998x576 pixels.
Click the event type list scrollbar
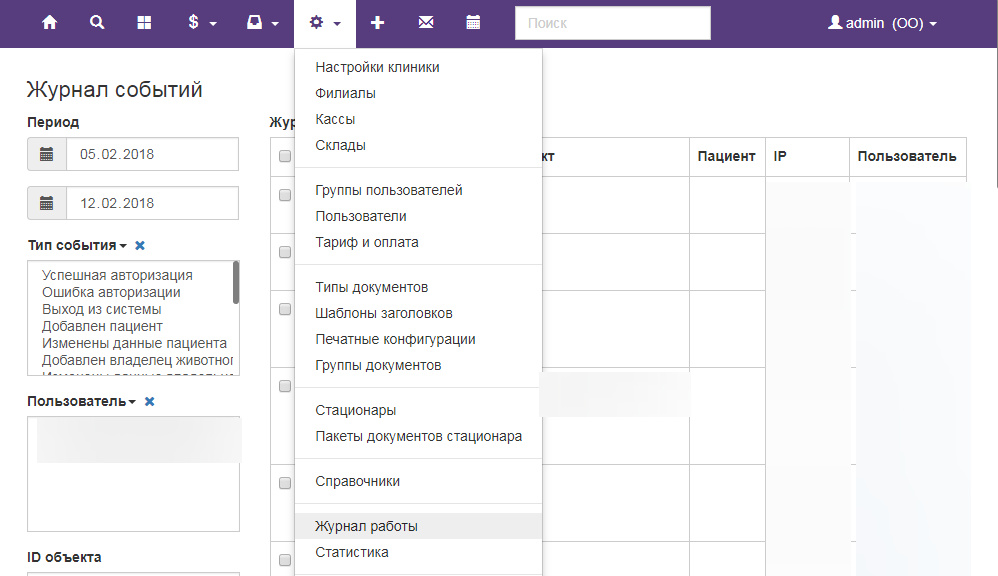point(236,283)
